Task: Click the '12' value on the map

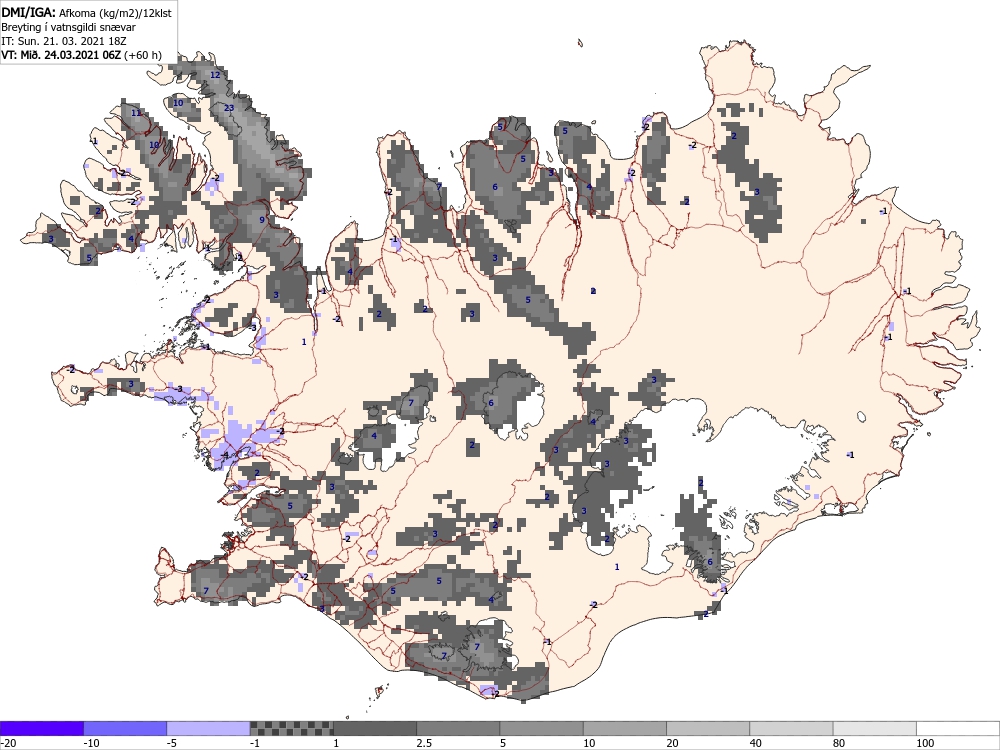Action: 215,75
